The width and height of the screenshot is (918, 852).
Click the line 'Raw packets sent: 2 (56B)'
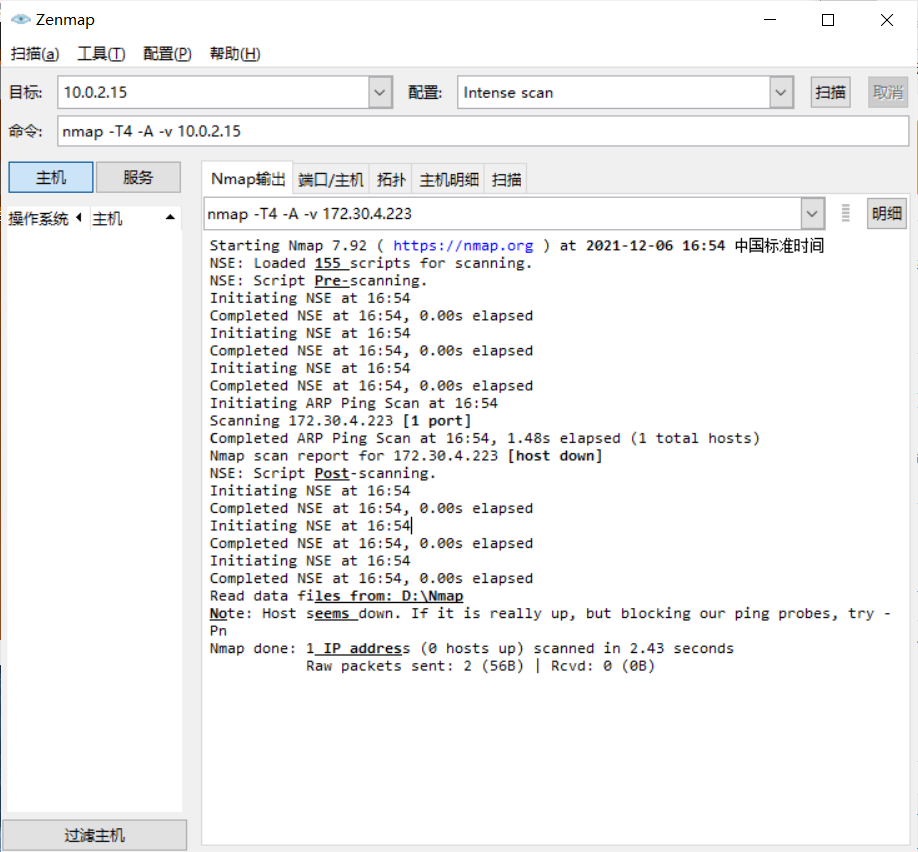tap(415, 666)
